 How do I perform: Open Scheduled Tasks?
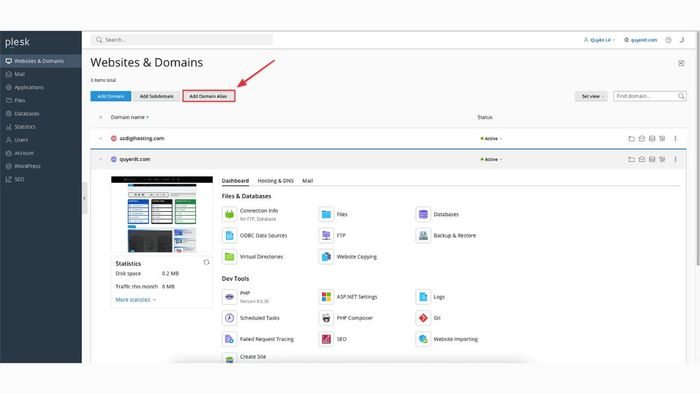(251, 318)
